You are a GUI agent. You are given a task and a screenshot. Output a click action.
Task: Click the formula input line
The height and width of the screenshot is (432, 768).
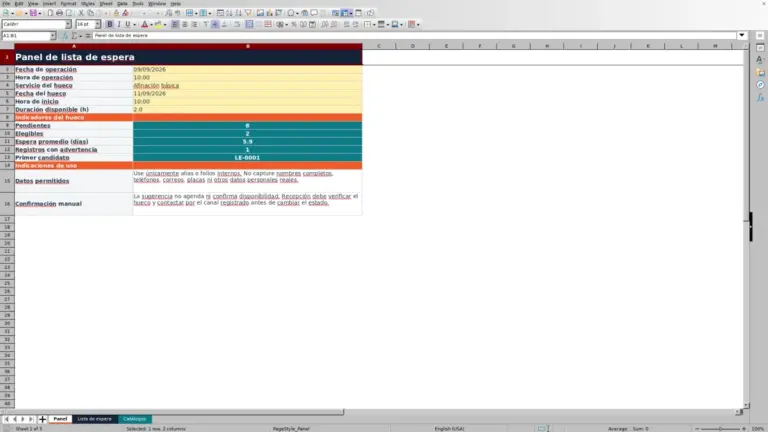414,35
